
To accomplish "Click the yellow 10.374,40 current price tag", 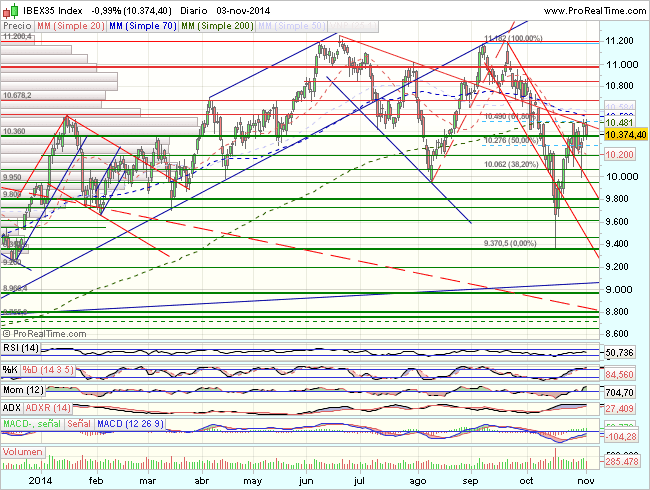I will (x=626, y=134).
